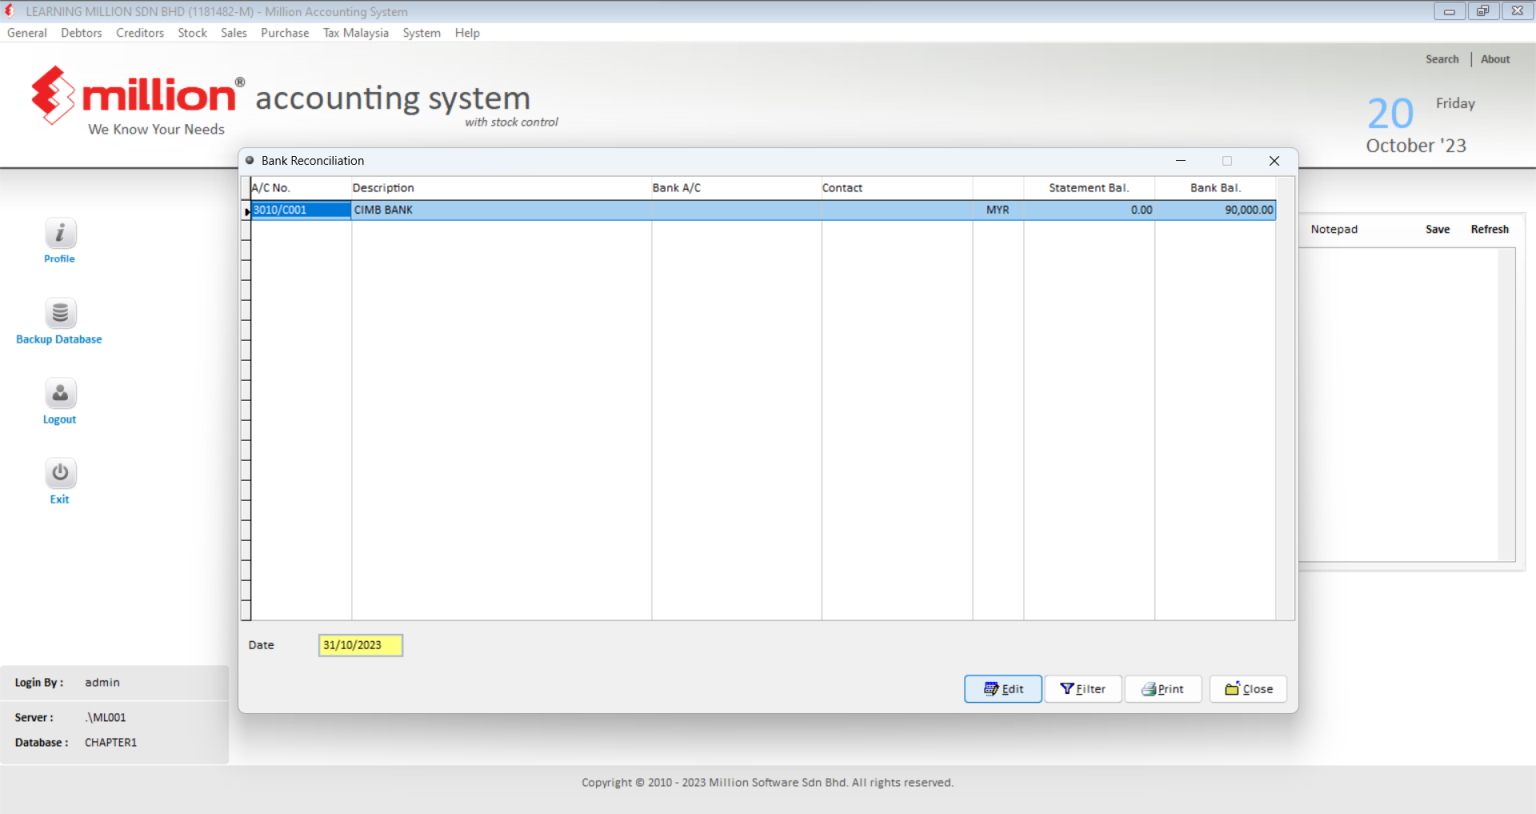Open the Sales menu
1536x814 pixels.
(234, 33)
